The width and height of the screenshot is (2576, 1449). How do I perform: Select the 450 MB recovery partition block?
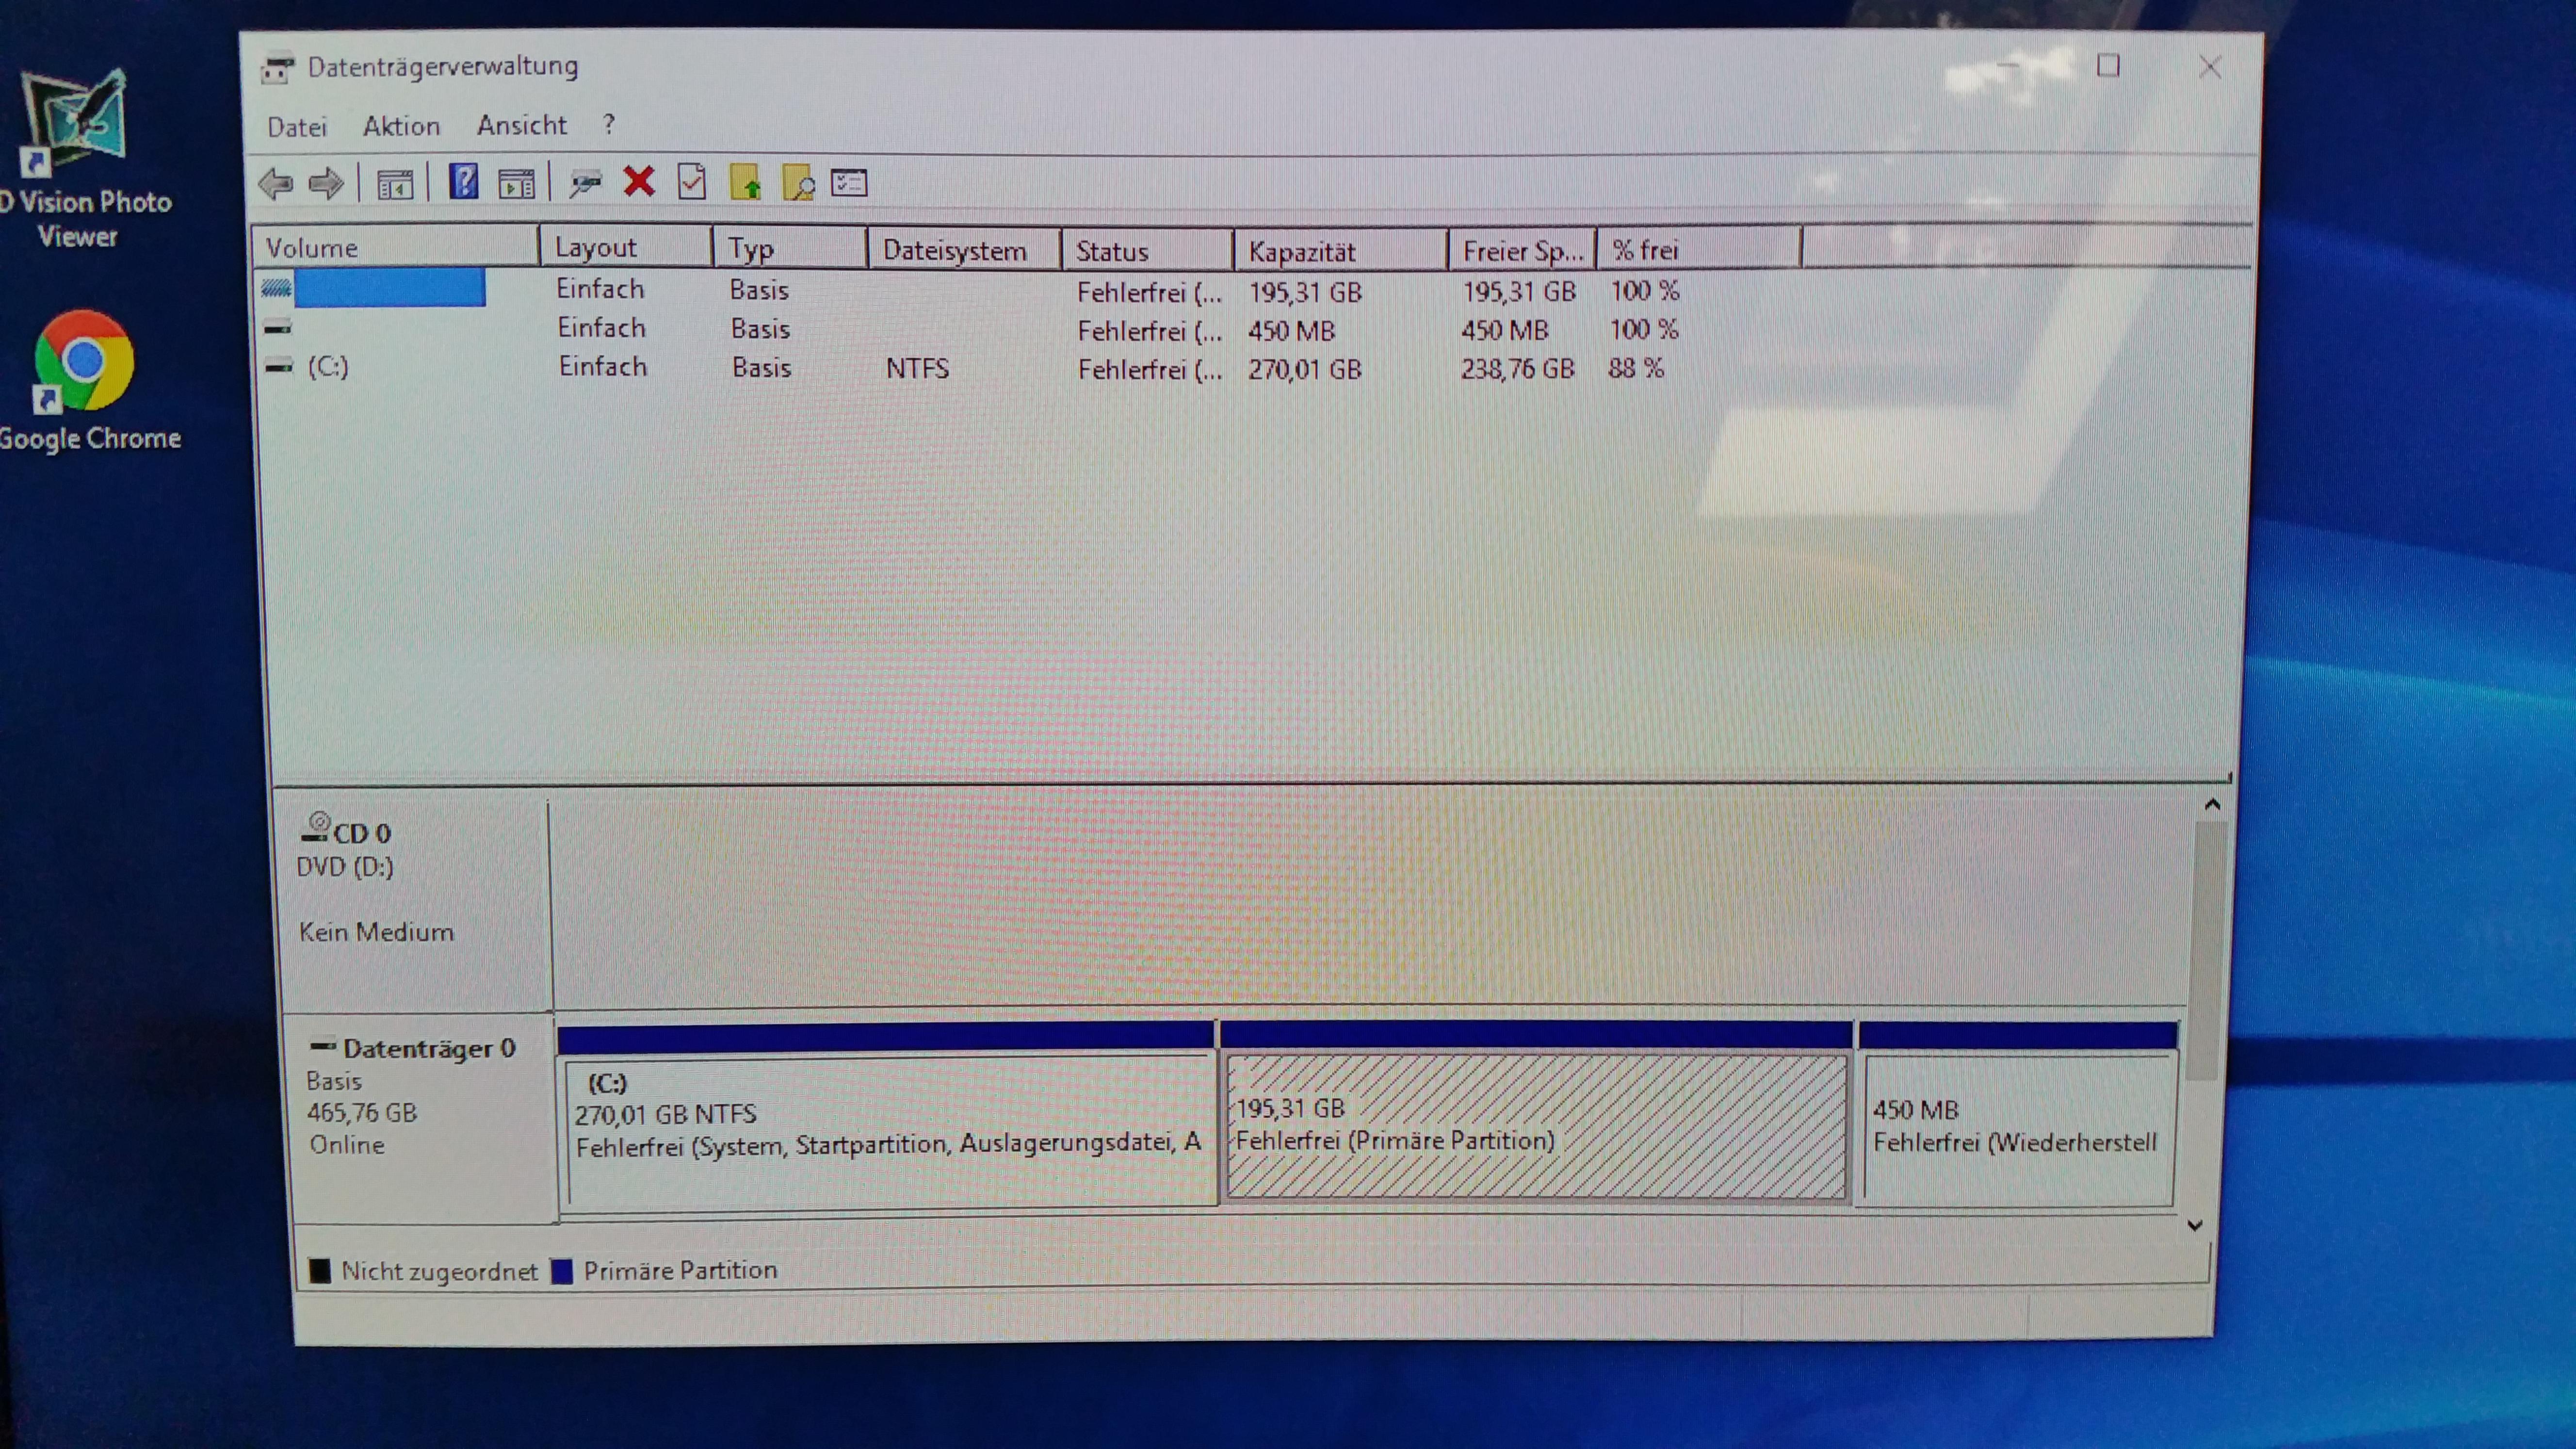pyautogui.click(x=2016, y=1128)
